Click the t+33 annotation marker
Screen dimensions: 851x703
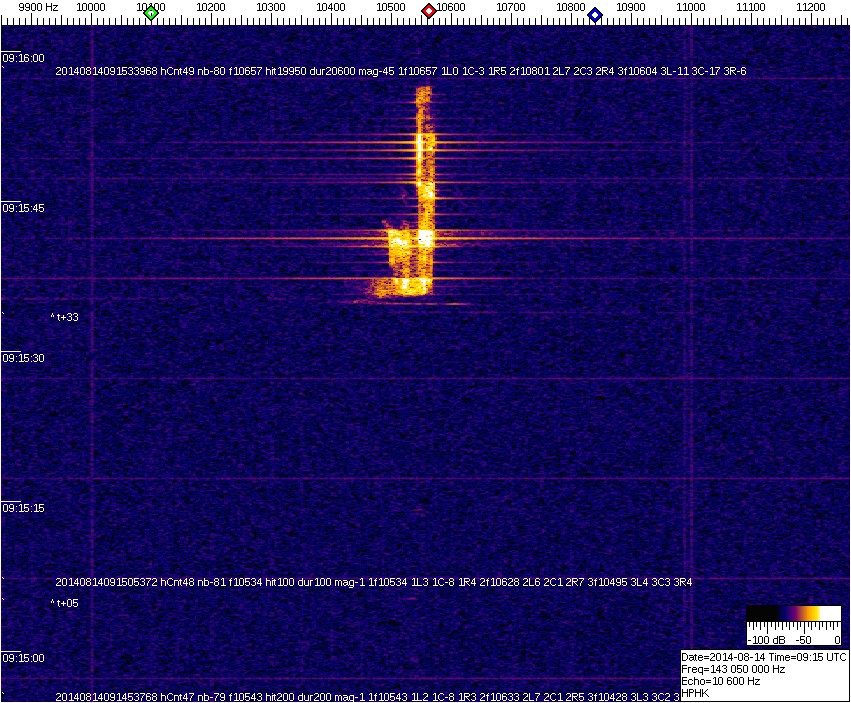[65, 317]
